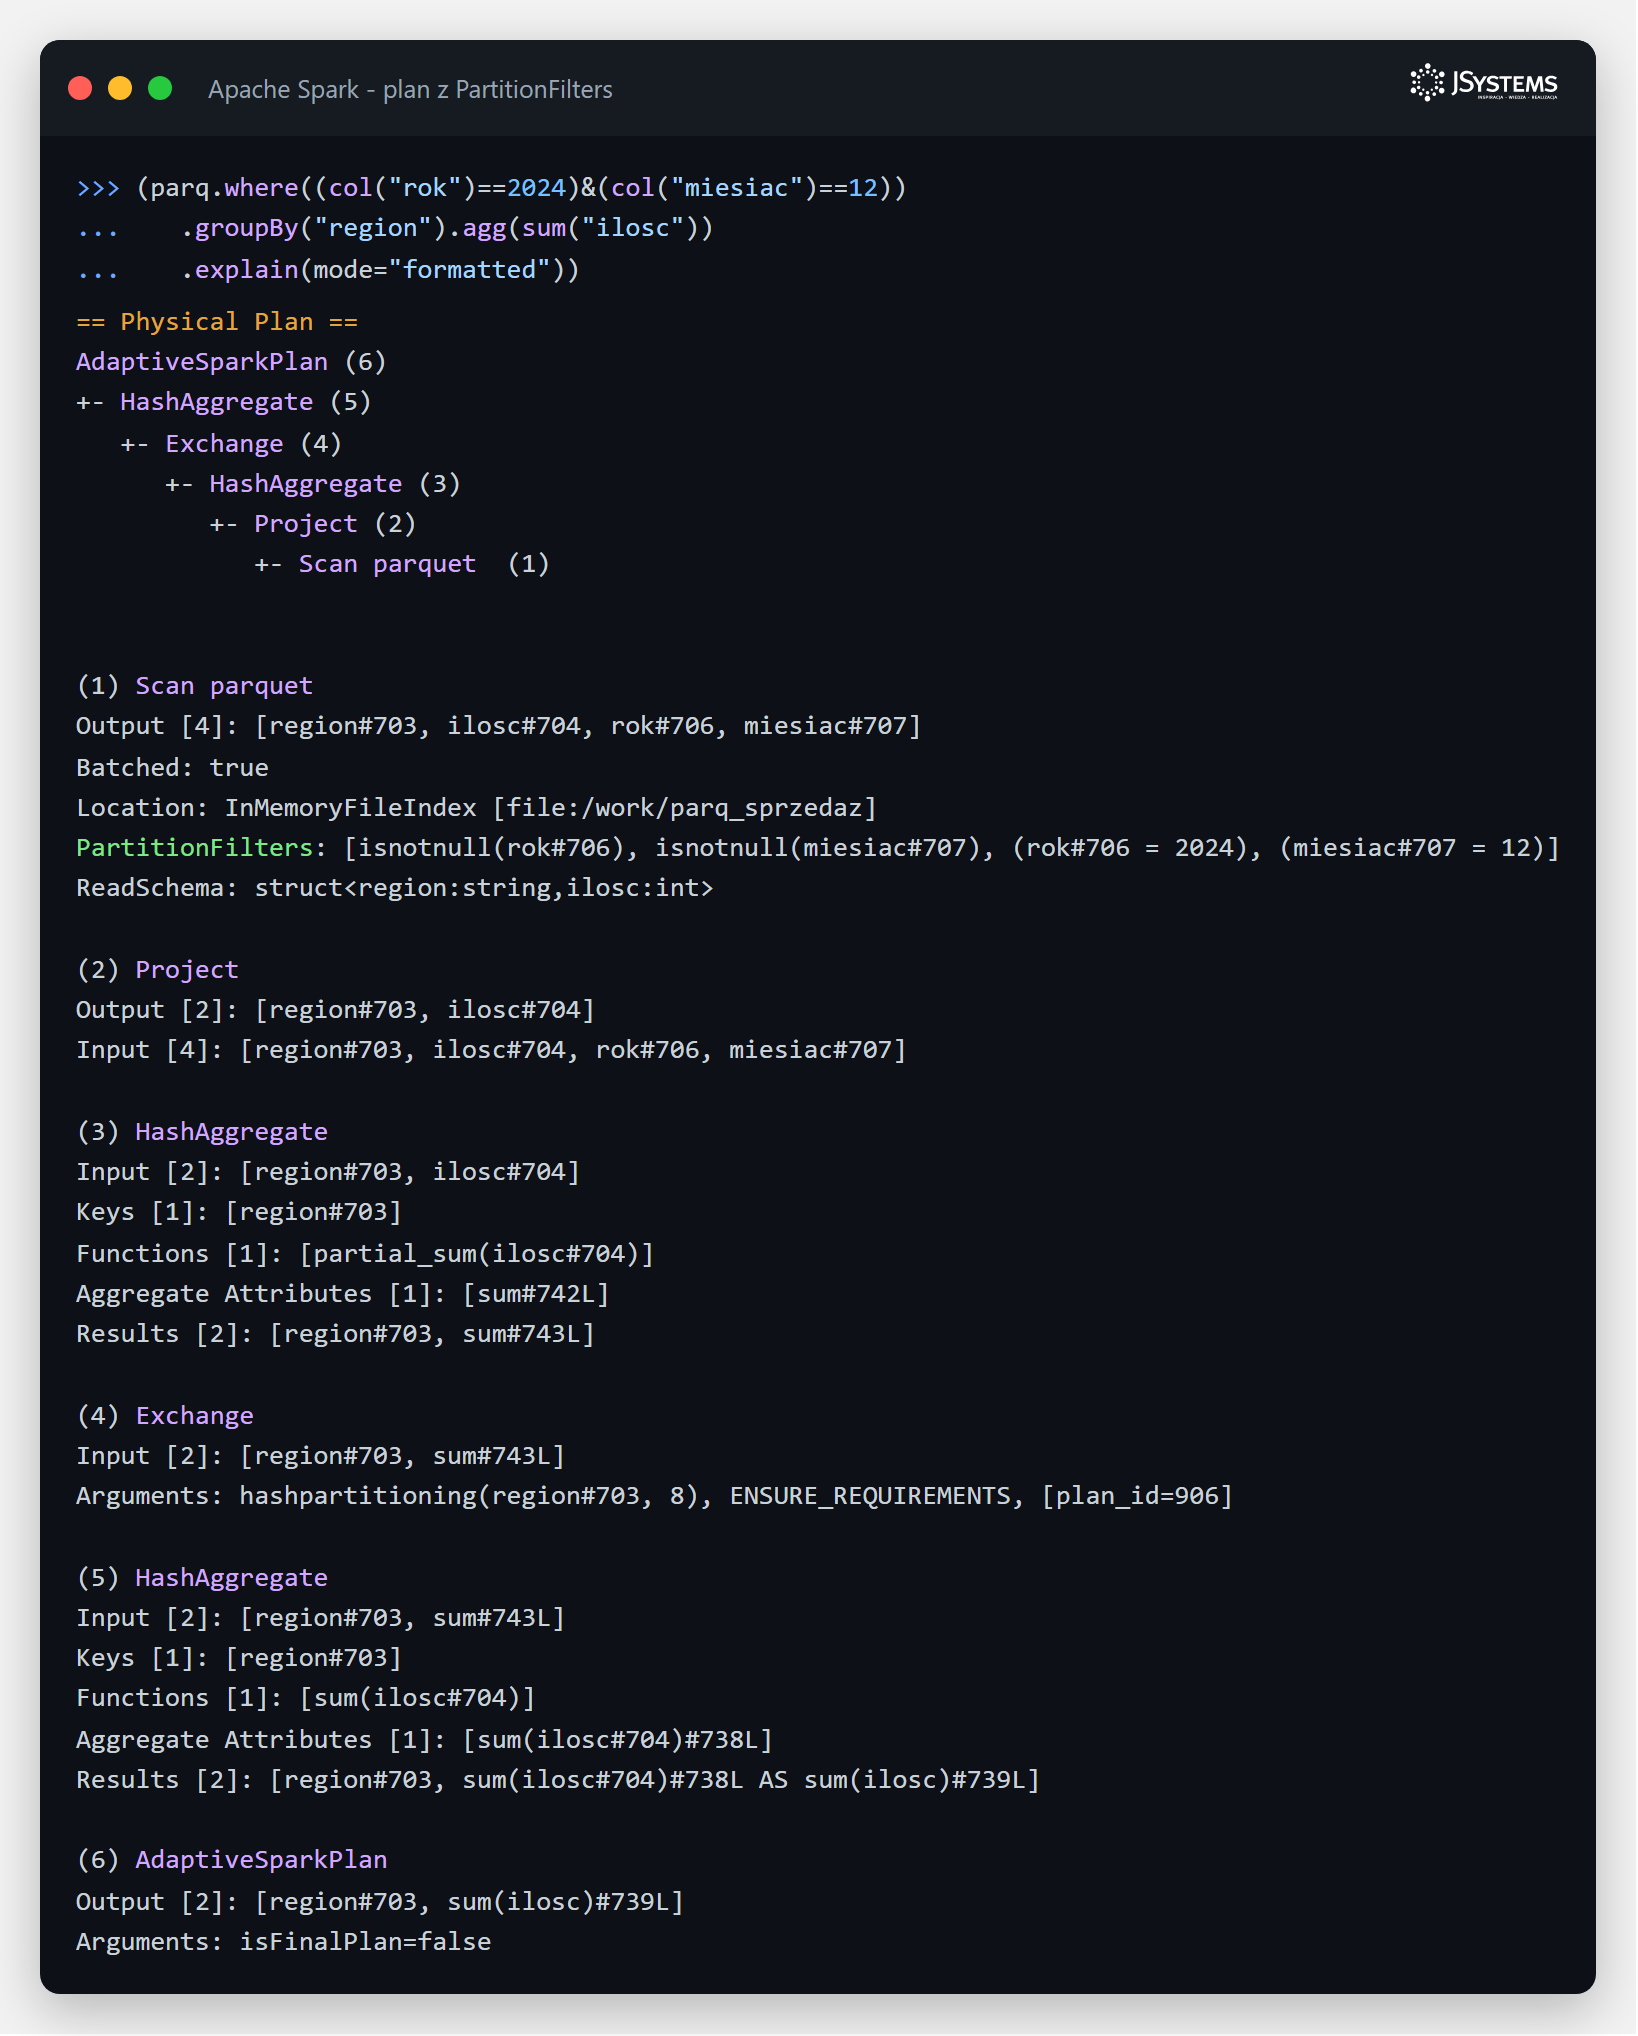Click tree root "AdaptiveSparkPlan (6)"

coord(231,362)
